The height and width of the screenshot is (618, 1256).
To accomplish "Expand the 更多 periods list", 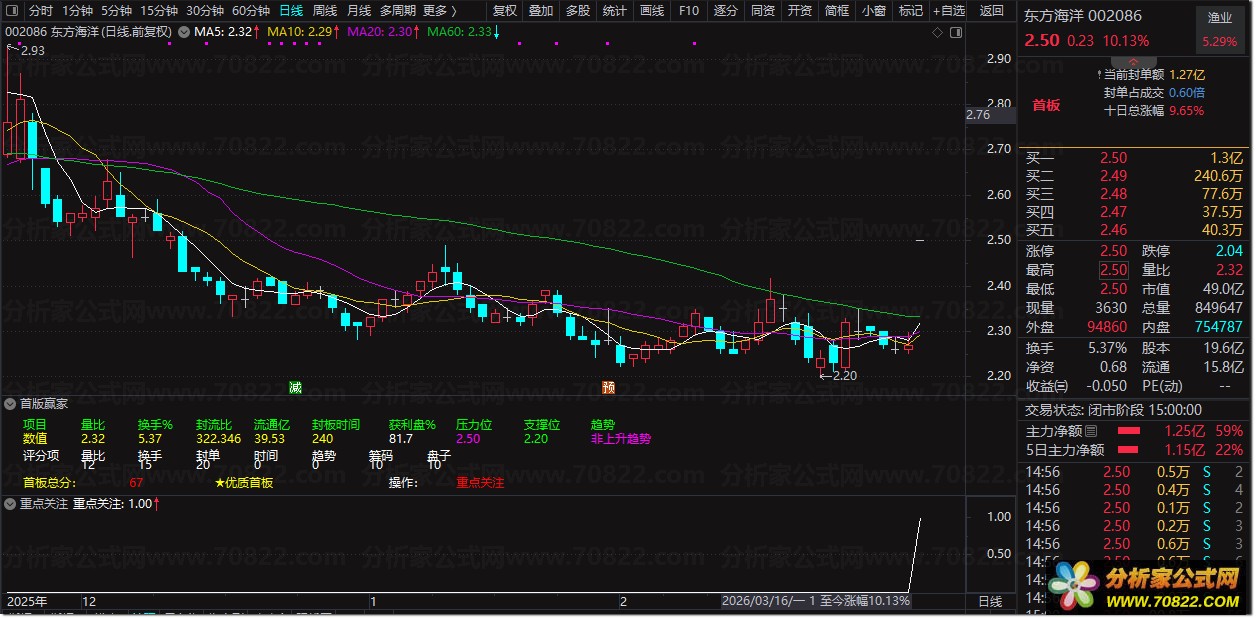I will (438, 11).
